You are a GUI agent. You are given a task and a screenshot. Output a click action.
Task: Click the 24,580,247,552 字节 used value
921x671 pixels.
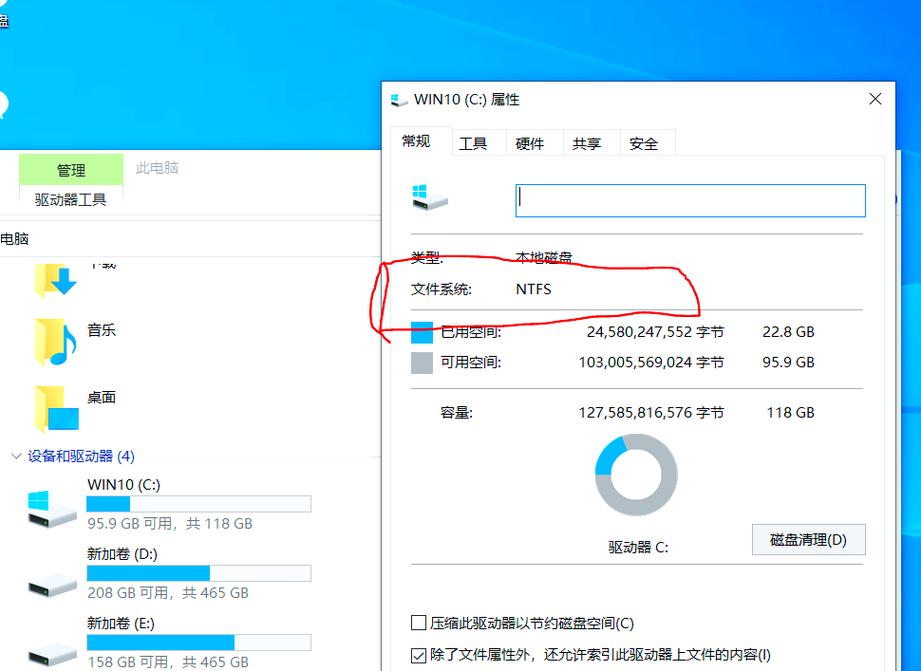[655, 332]
